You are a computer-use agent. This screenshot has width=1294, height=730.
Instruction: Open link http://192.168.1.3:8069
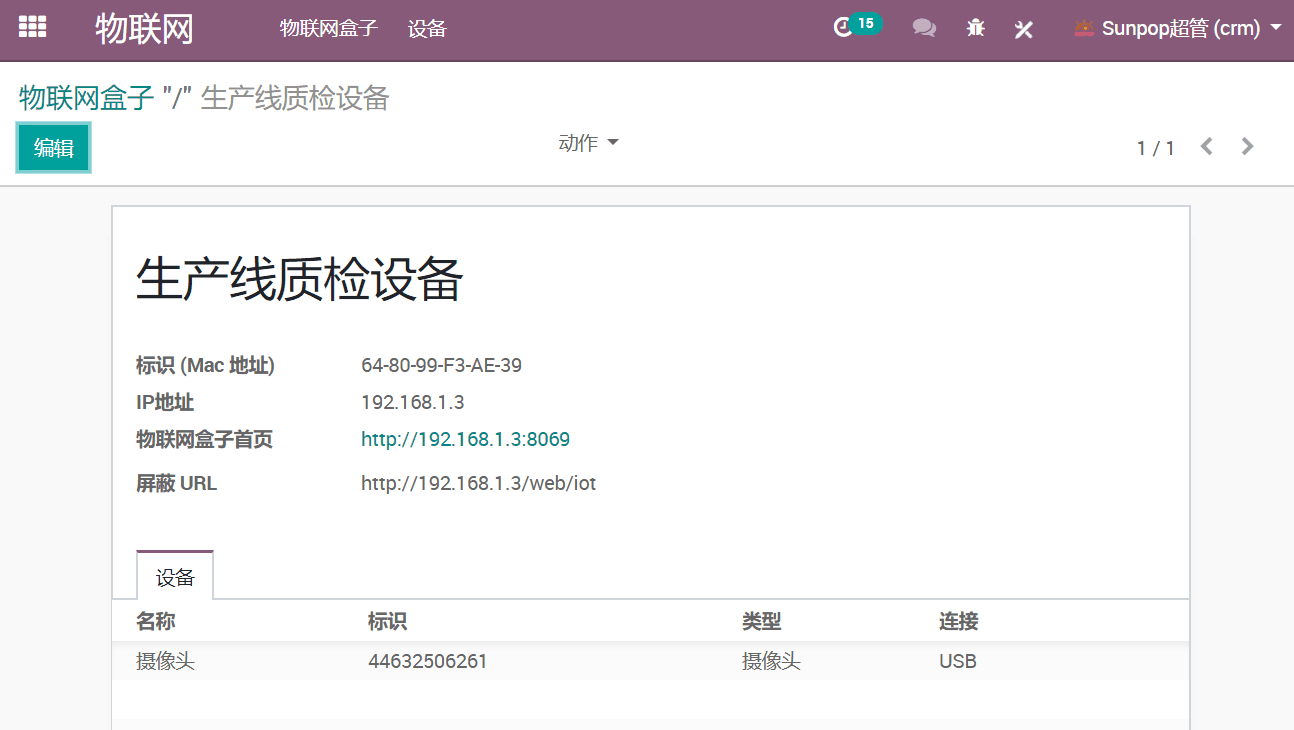point(465,440)
